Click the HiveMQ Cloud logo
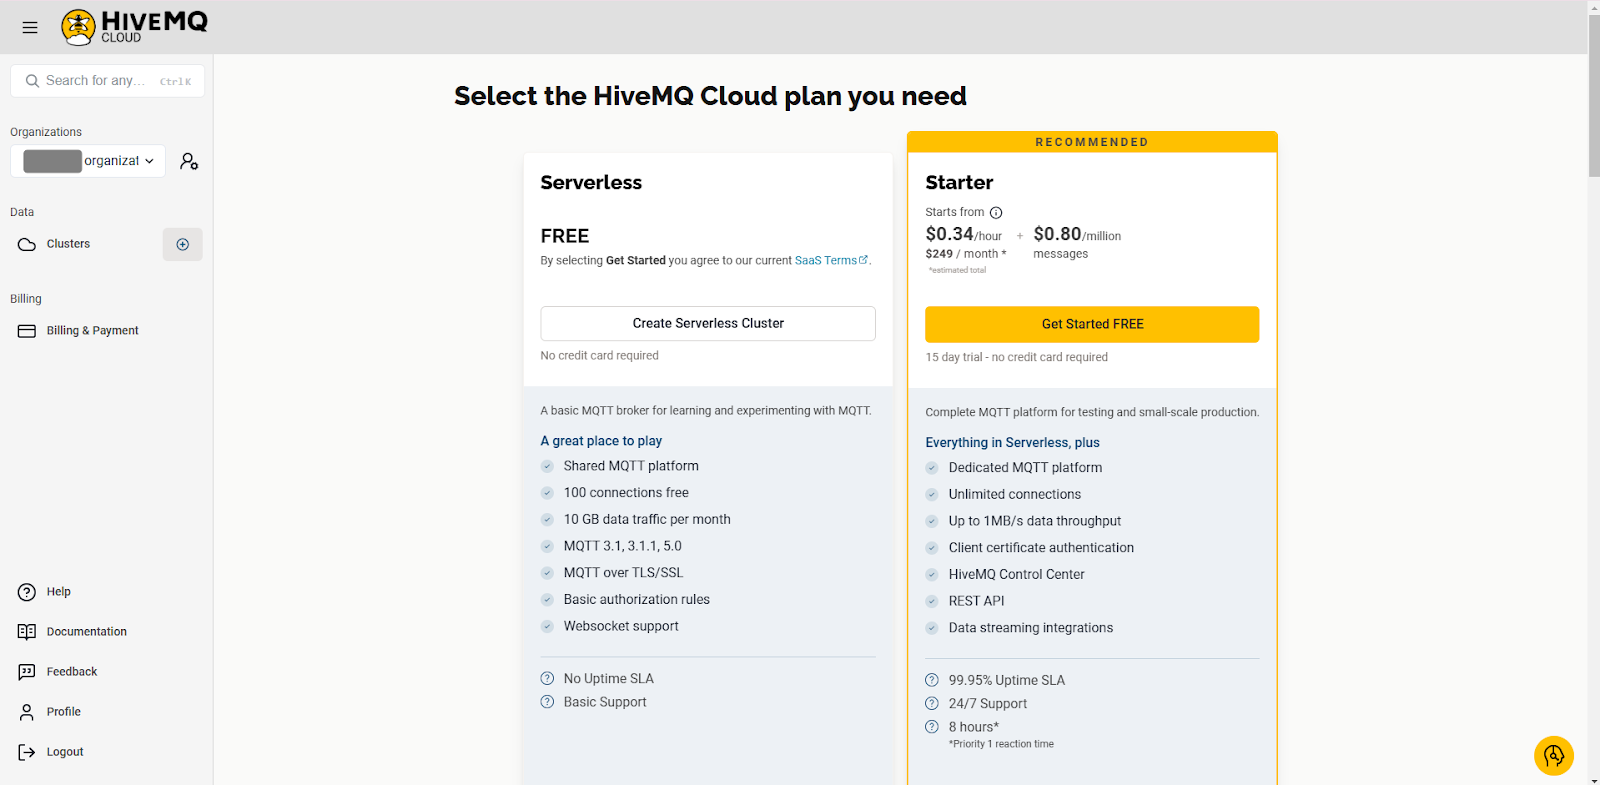 [134, 27]
